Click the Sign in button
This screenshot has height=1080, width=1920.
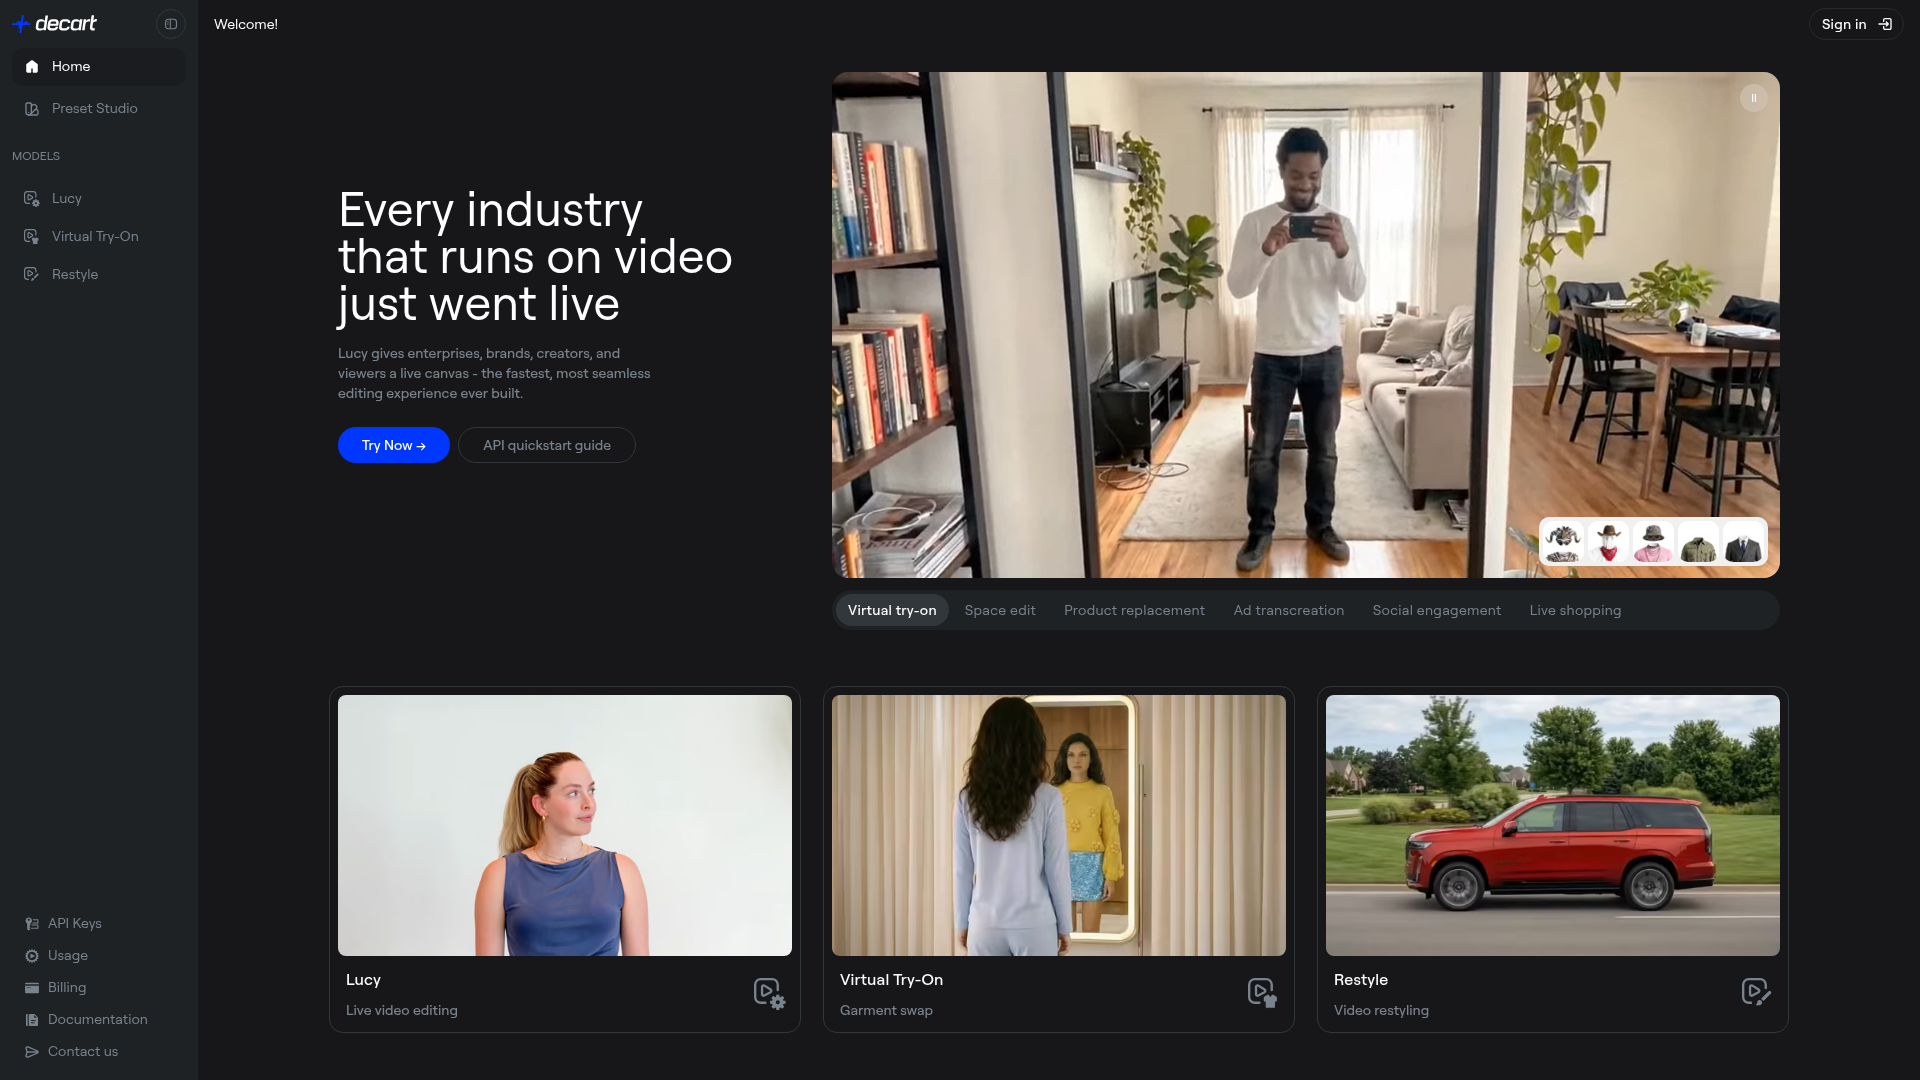1856,24
